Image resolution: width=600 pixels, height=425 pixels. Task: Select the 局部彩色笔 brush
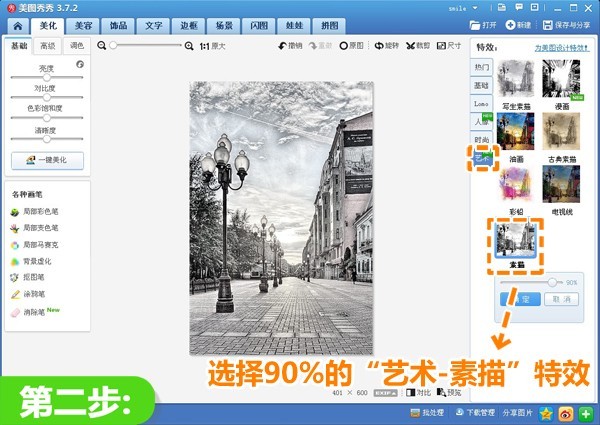pyautogui.click(x=34, y=212)
